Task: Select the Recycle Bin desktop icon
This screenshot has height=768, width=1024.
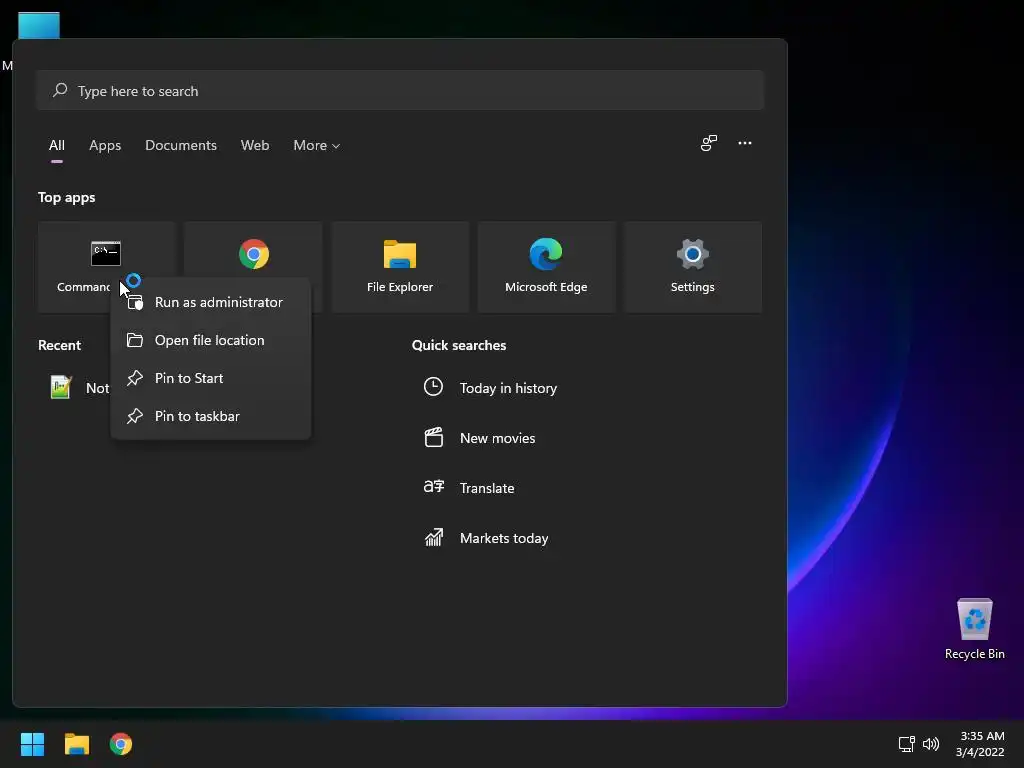Action: click(x=974, y=628)
